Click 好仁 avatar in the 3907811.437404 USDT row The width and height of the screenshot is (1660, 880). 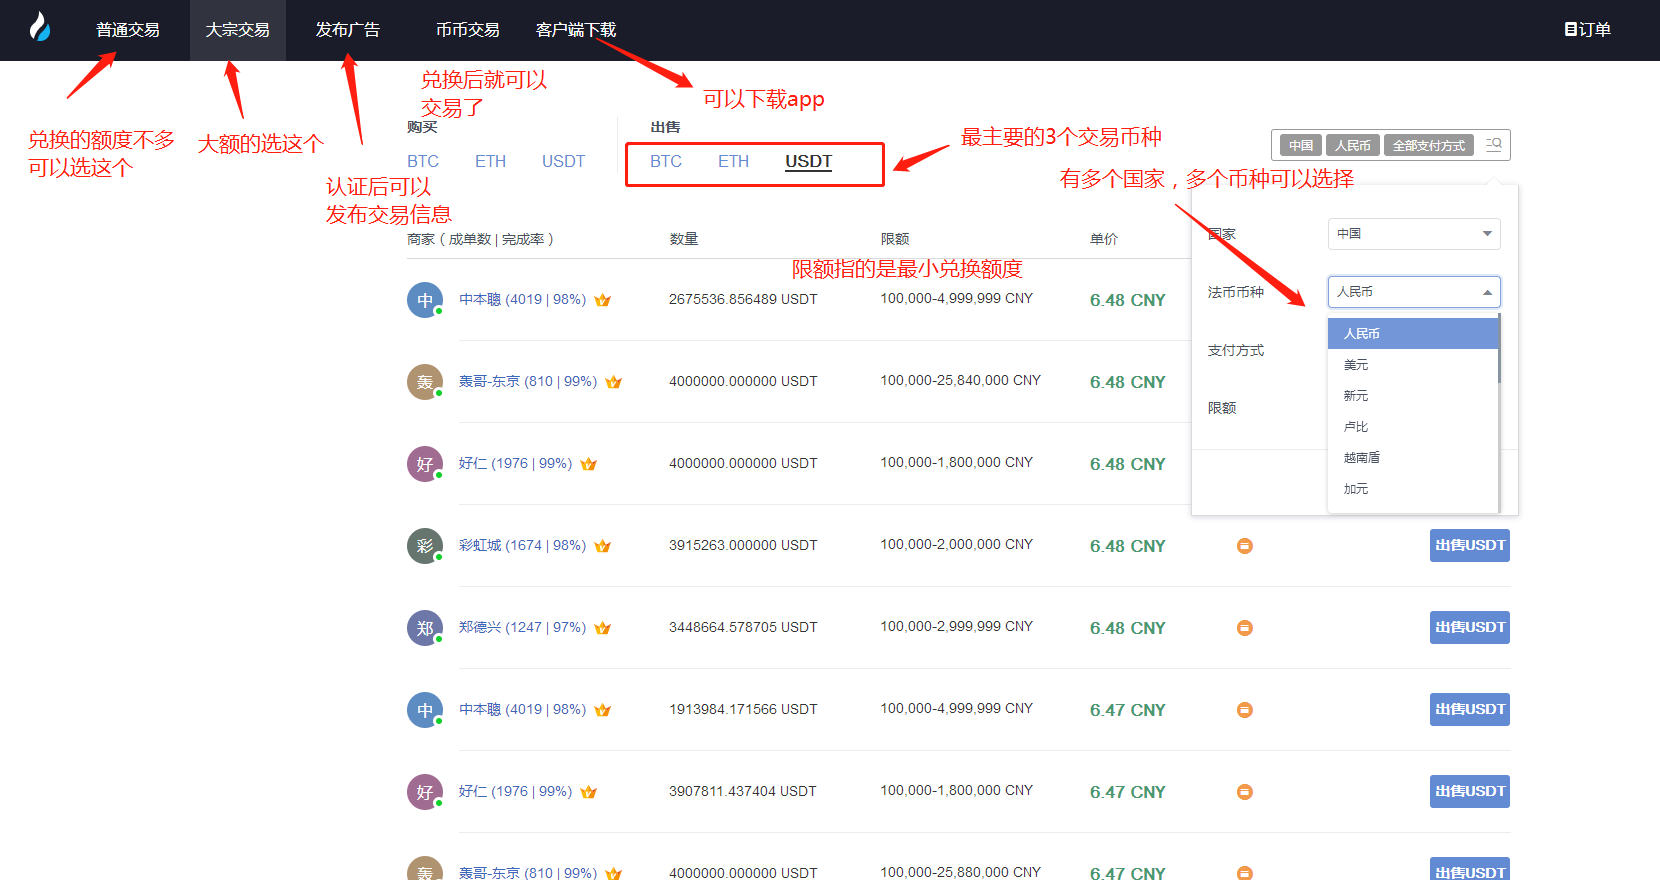coord(425,792)
